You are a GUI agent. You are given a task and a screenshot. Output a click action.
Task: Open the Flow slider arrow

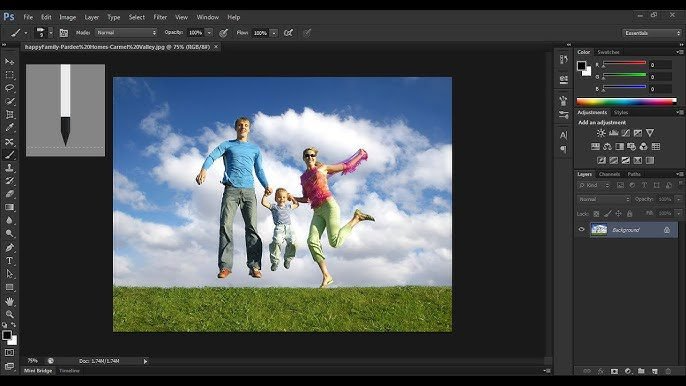[274, 33]
